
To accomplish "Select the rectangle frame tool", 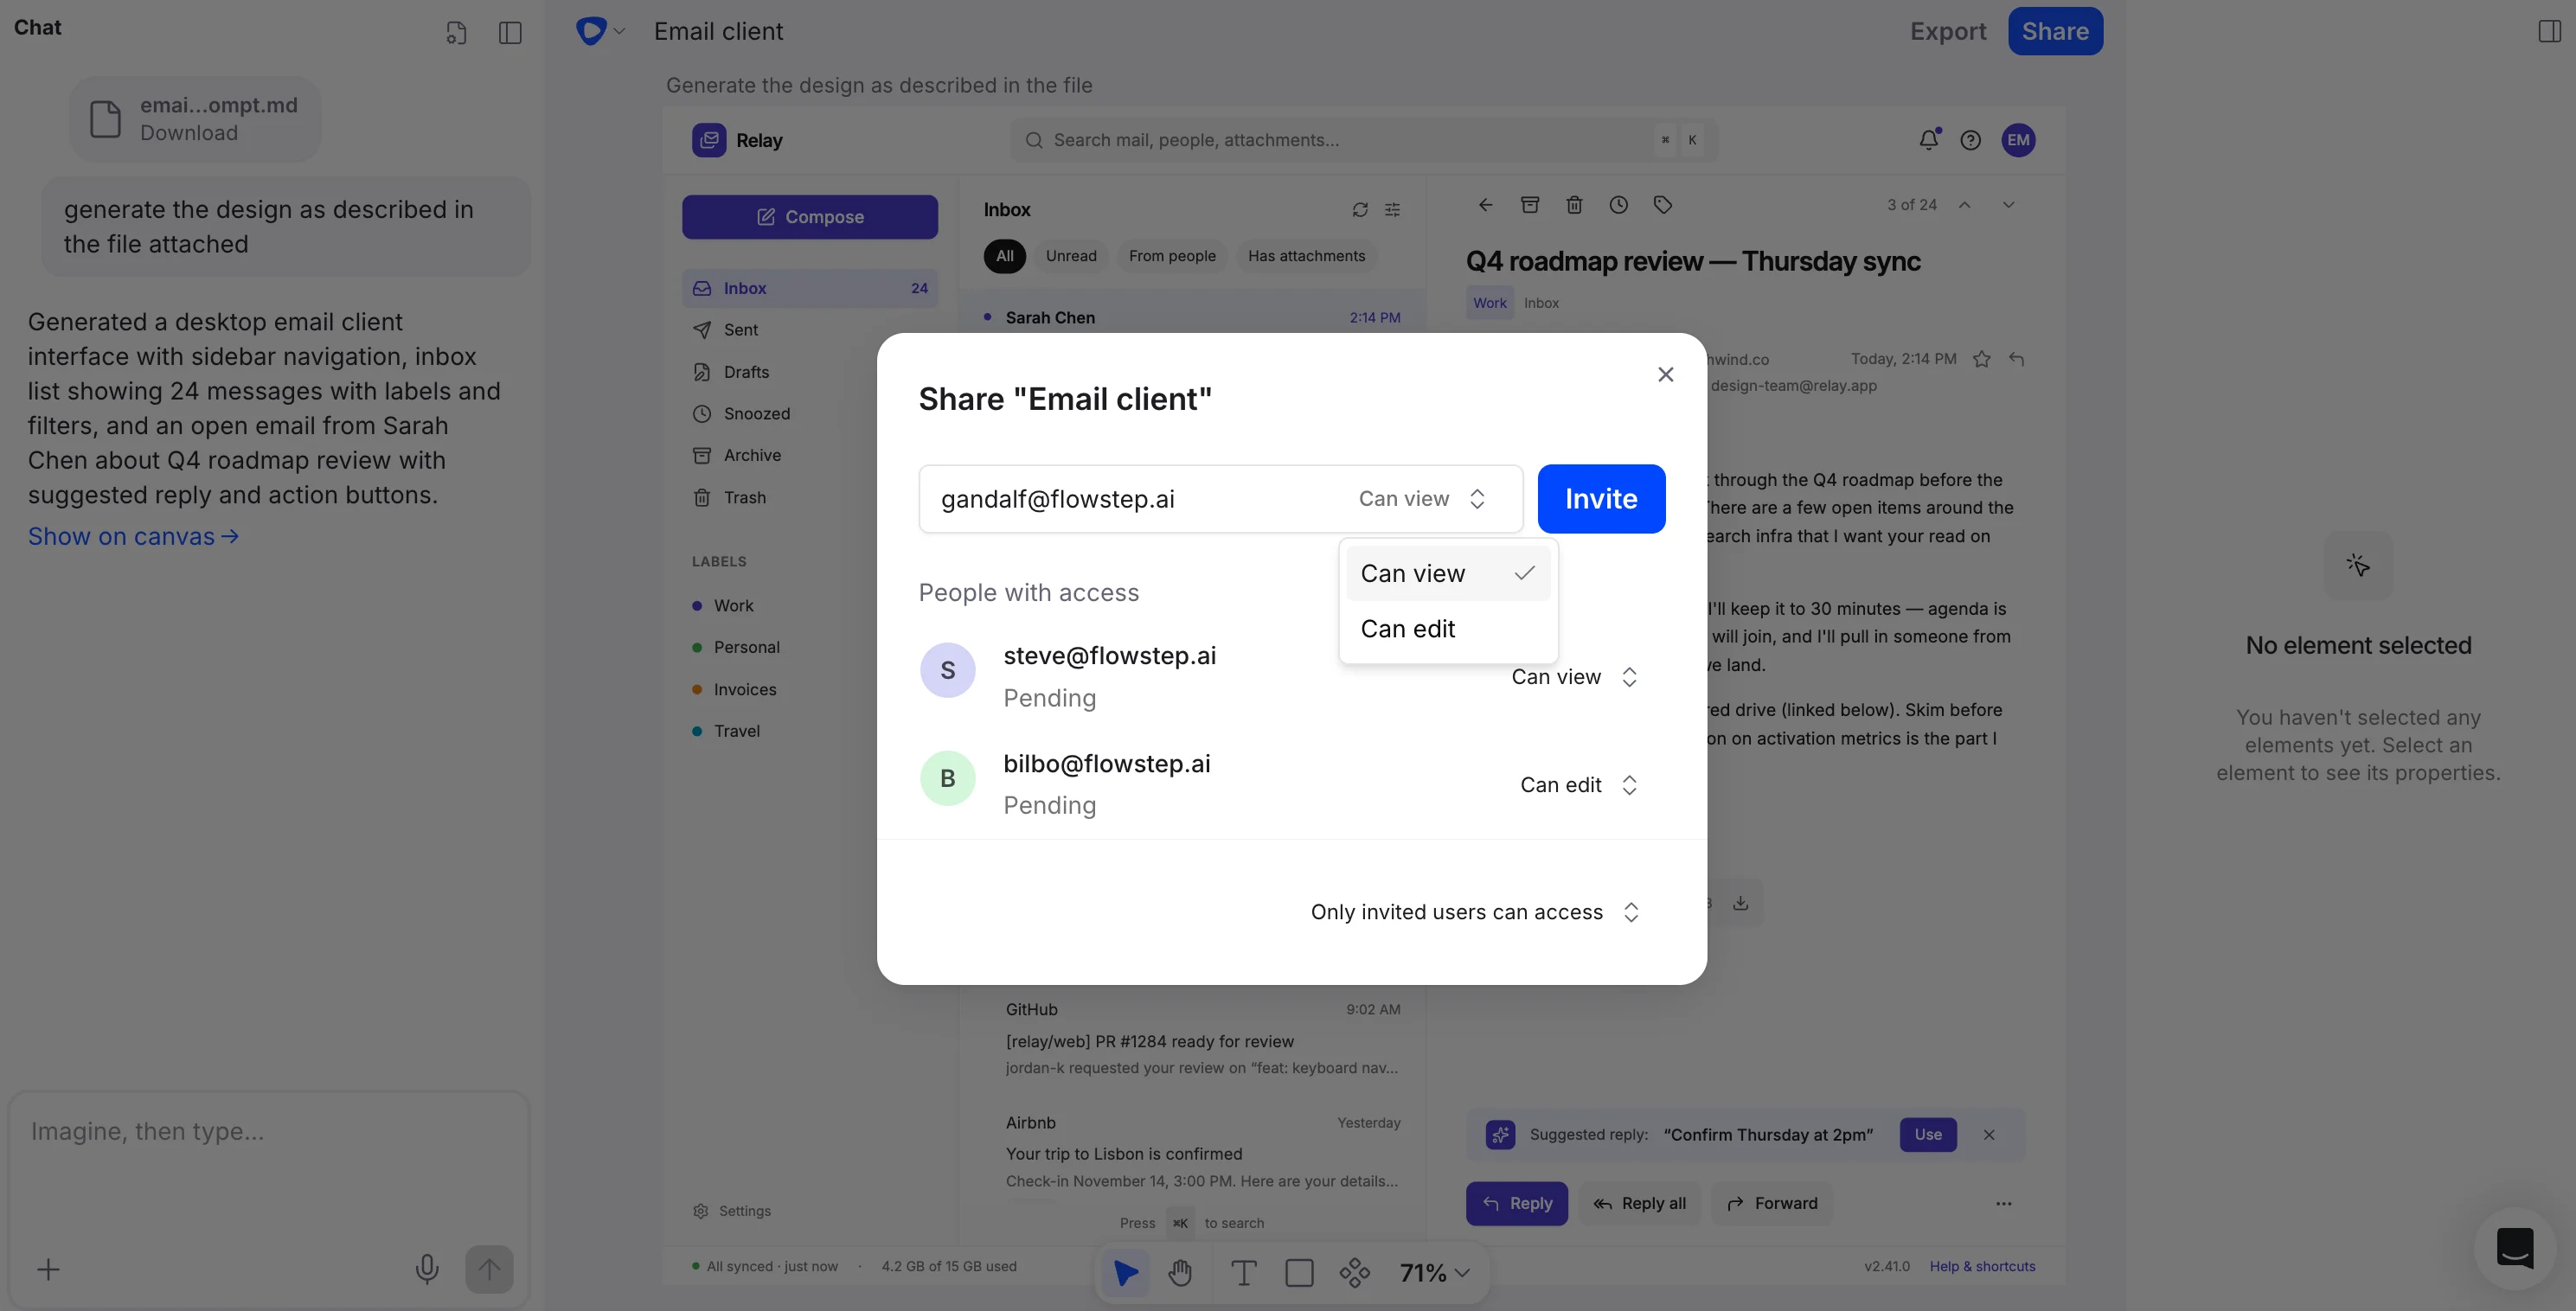I will [1299, 1272].
